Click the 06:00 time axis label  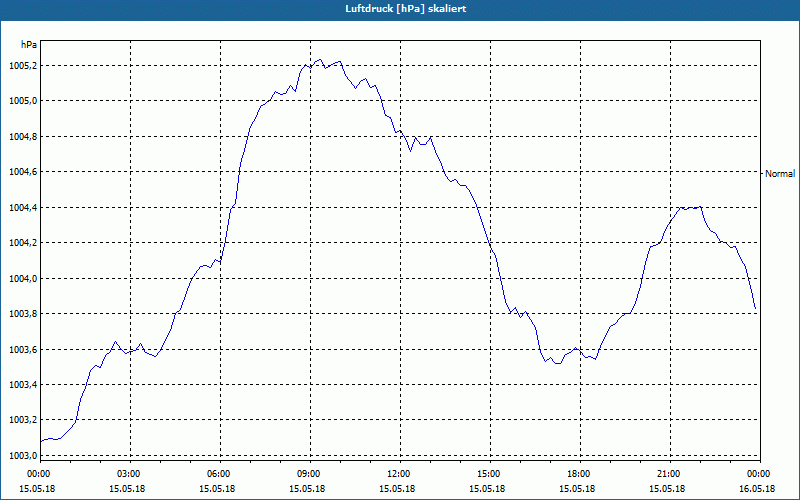pos(218,474)
